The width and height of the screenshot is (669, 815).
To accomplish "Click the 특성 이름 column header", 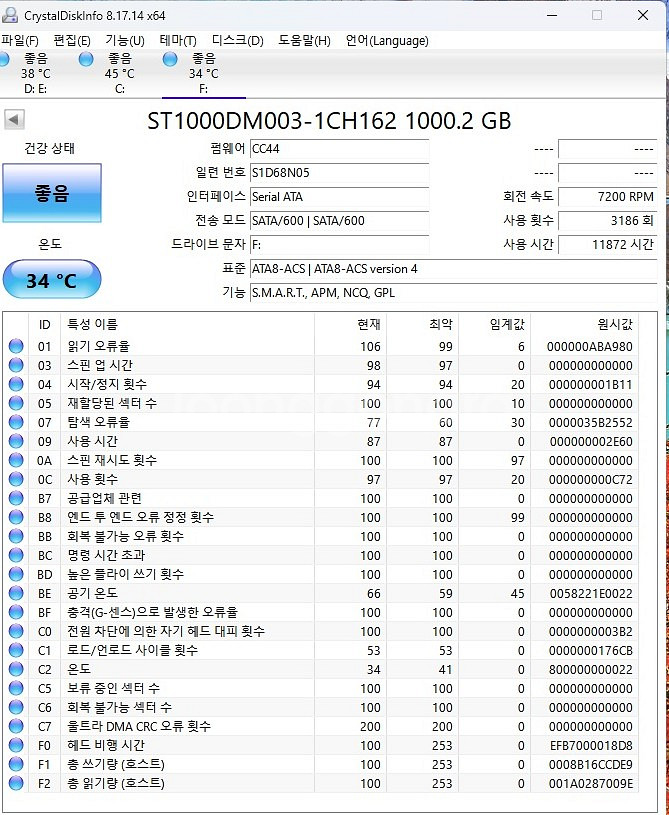I will click(188, 324).
